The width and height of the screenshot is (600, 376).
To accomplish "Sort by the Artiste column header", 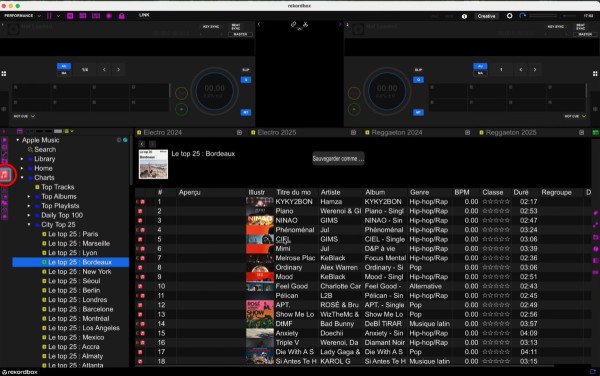I will (330, 192).
